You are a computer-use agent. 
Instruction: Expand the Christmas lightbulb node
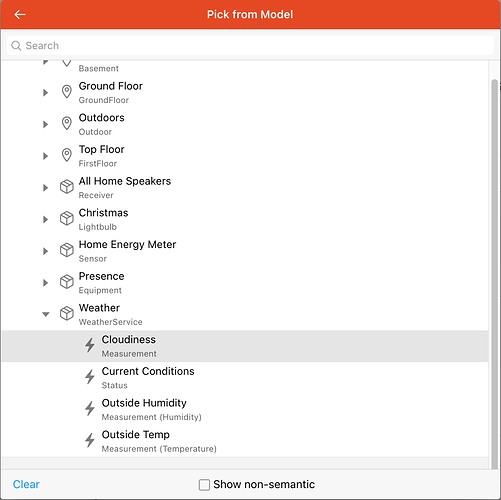tap(46, 219)
